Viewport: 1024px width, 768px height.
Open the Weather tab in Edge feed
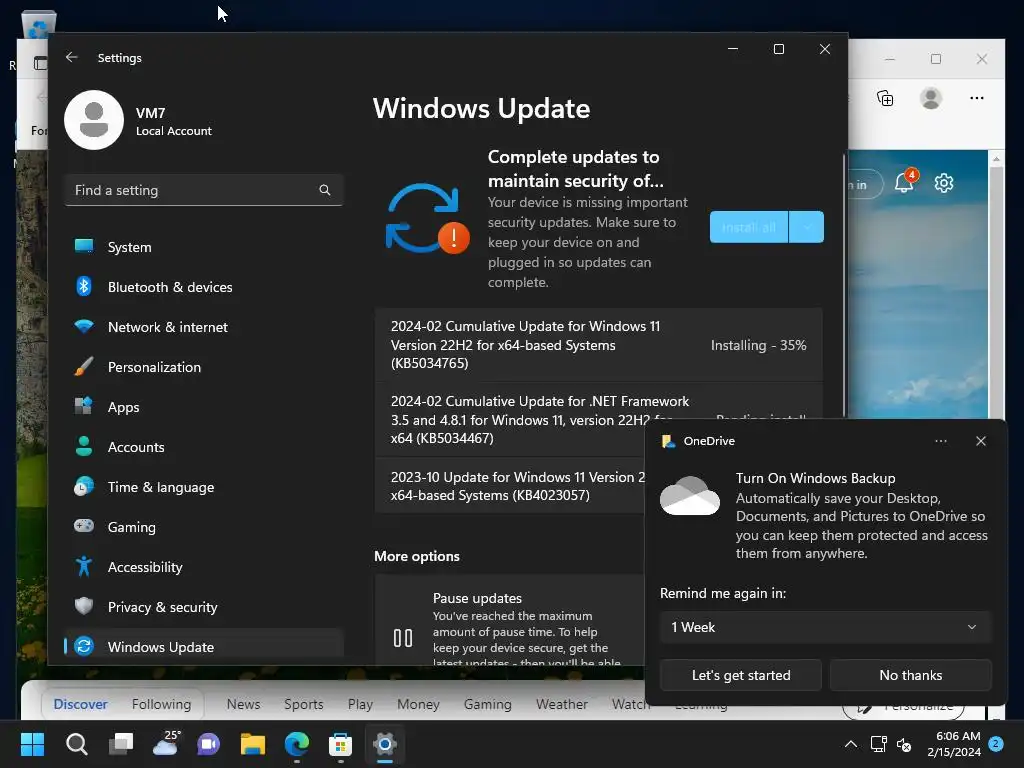click(x=562, y=704)
